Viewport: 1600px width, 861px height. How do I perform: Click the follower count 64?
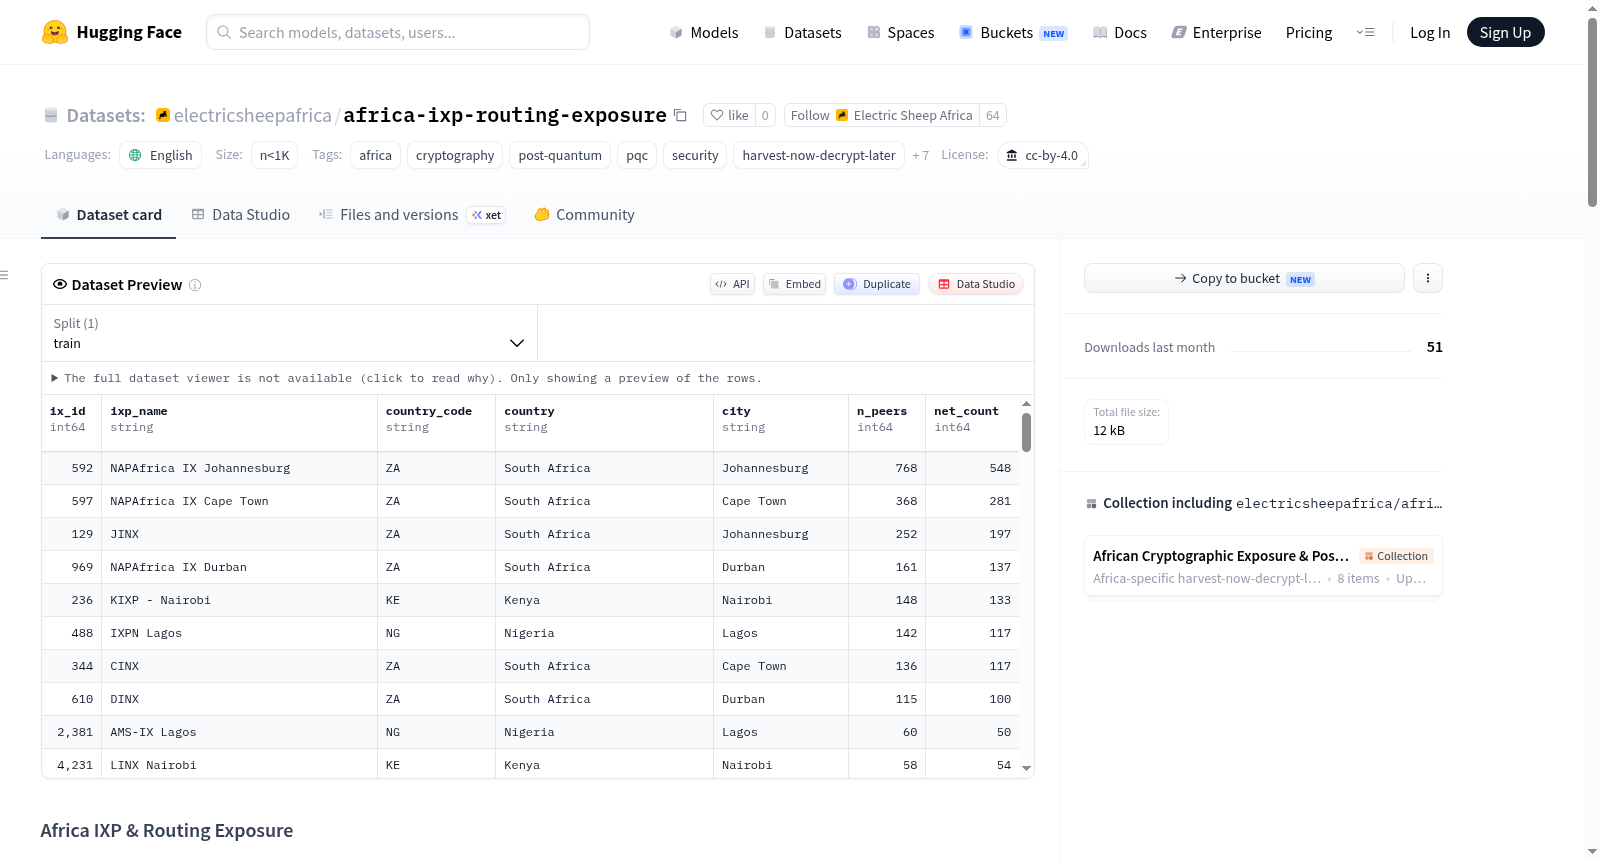point(993,115)
